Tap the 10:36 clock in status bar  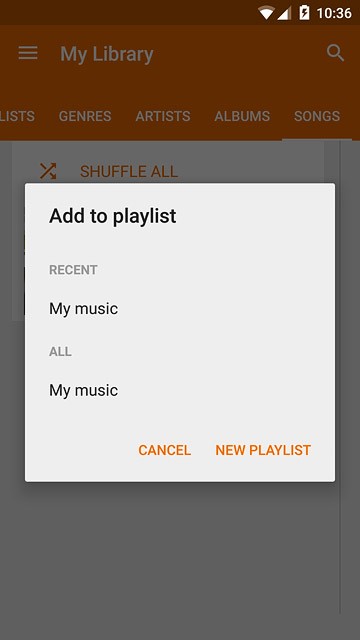point(334,13)
